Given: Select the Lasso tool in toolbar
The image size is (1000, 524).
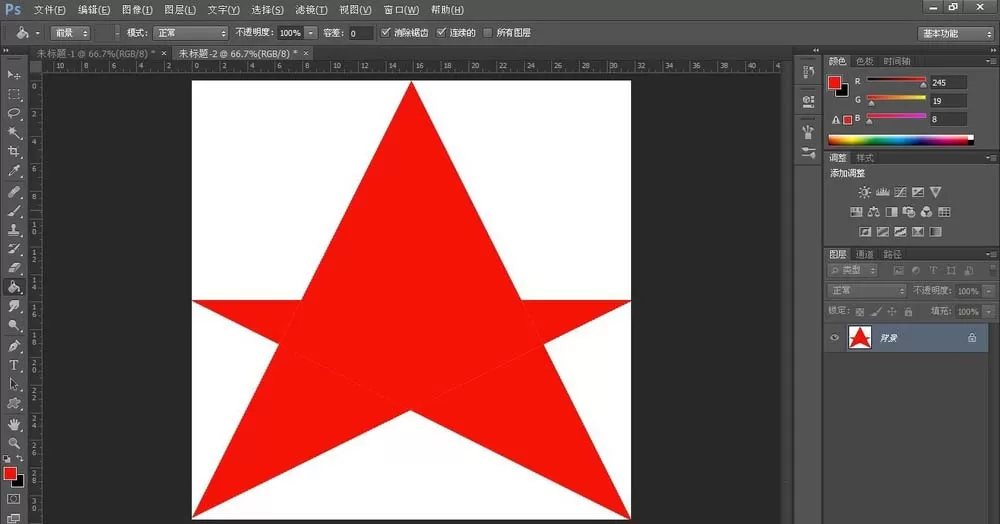Looking at the screenshot, I should [x=14, y=113].
